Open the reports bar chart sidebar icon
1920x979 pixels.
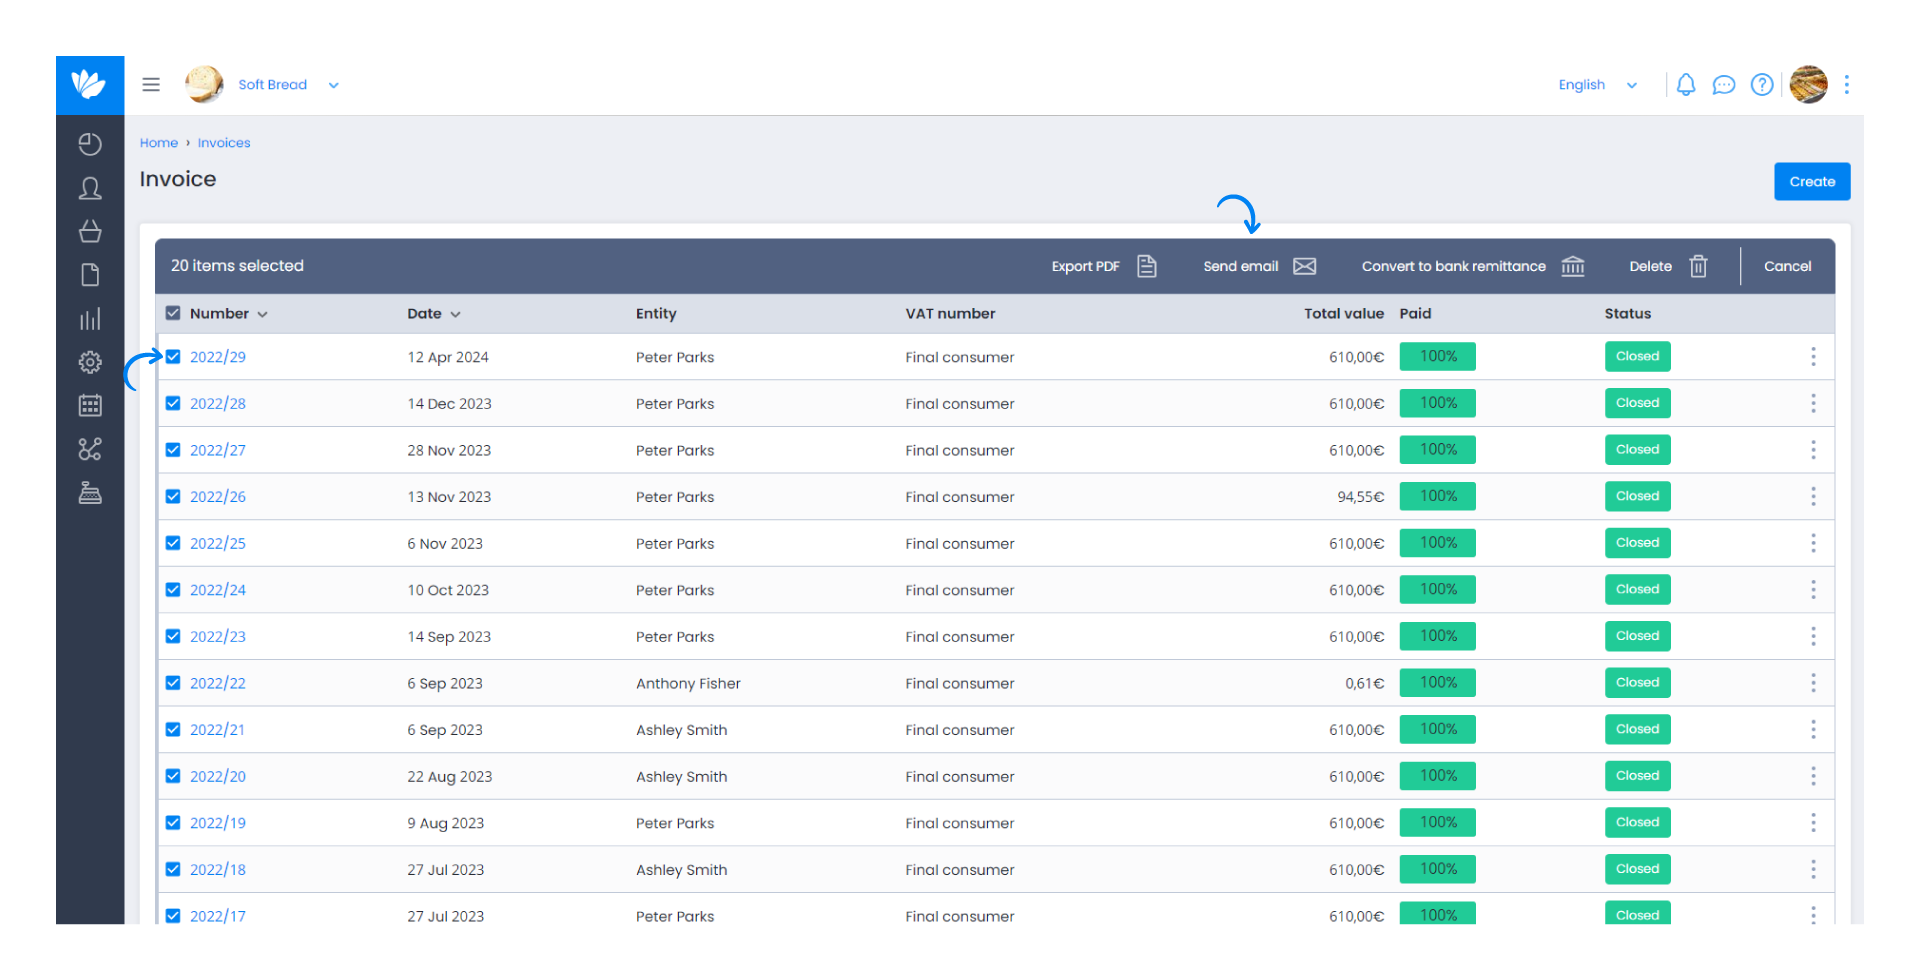(x=90, y=319)
